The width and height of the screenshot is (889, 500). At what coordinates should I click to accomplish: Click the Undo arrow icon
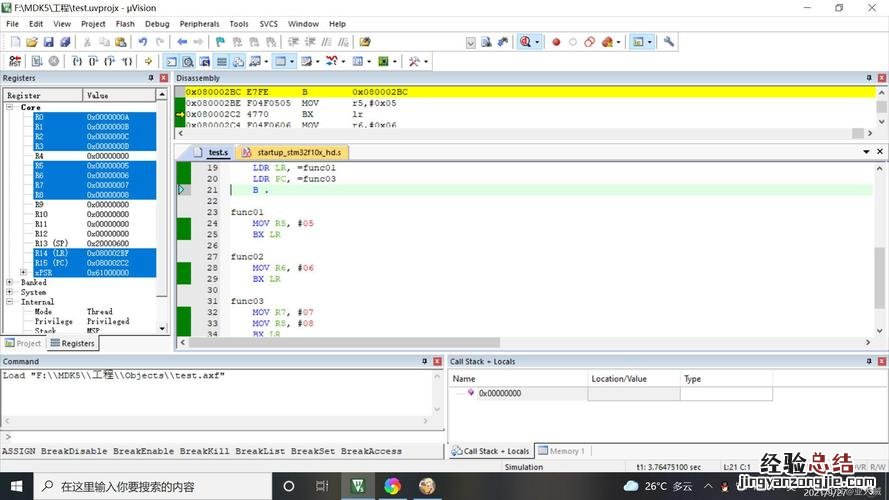(x=143, y=42)
